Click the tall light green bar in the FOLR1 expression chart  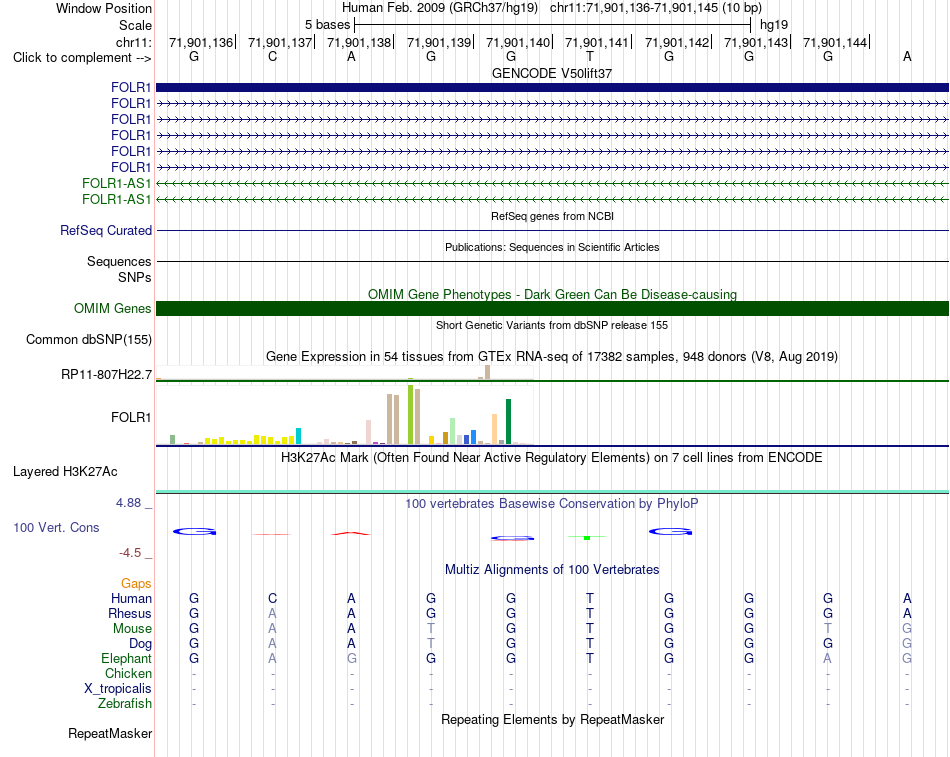(411, 415)
